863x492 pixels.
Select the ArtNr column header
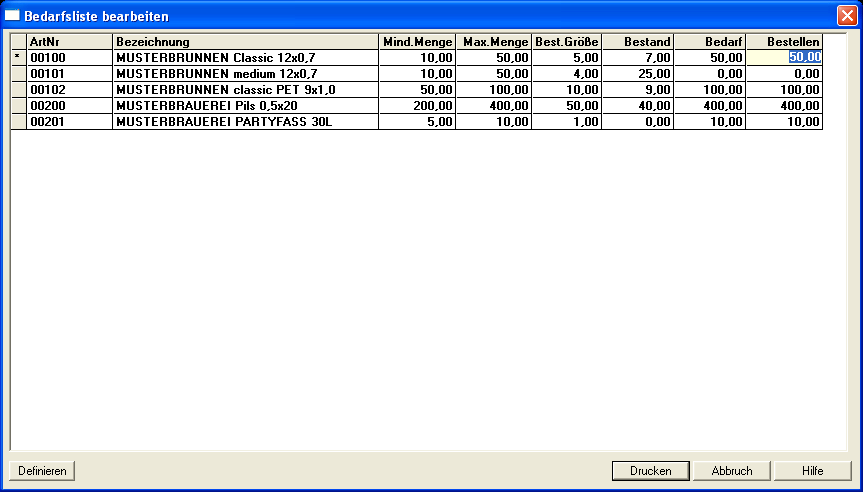point(69,41)
